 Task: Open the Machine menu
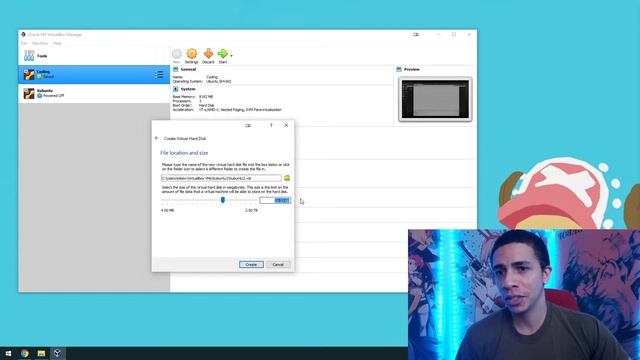point(40,43)
